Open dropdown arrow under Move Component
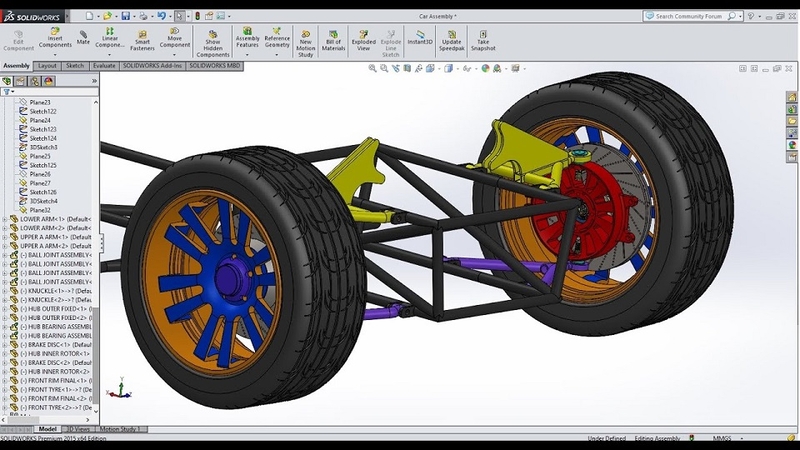This screenshot has height=450, width=800. (174, 54)
